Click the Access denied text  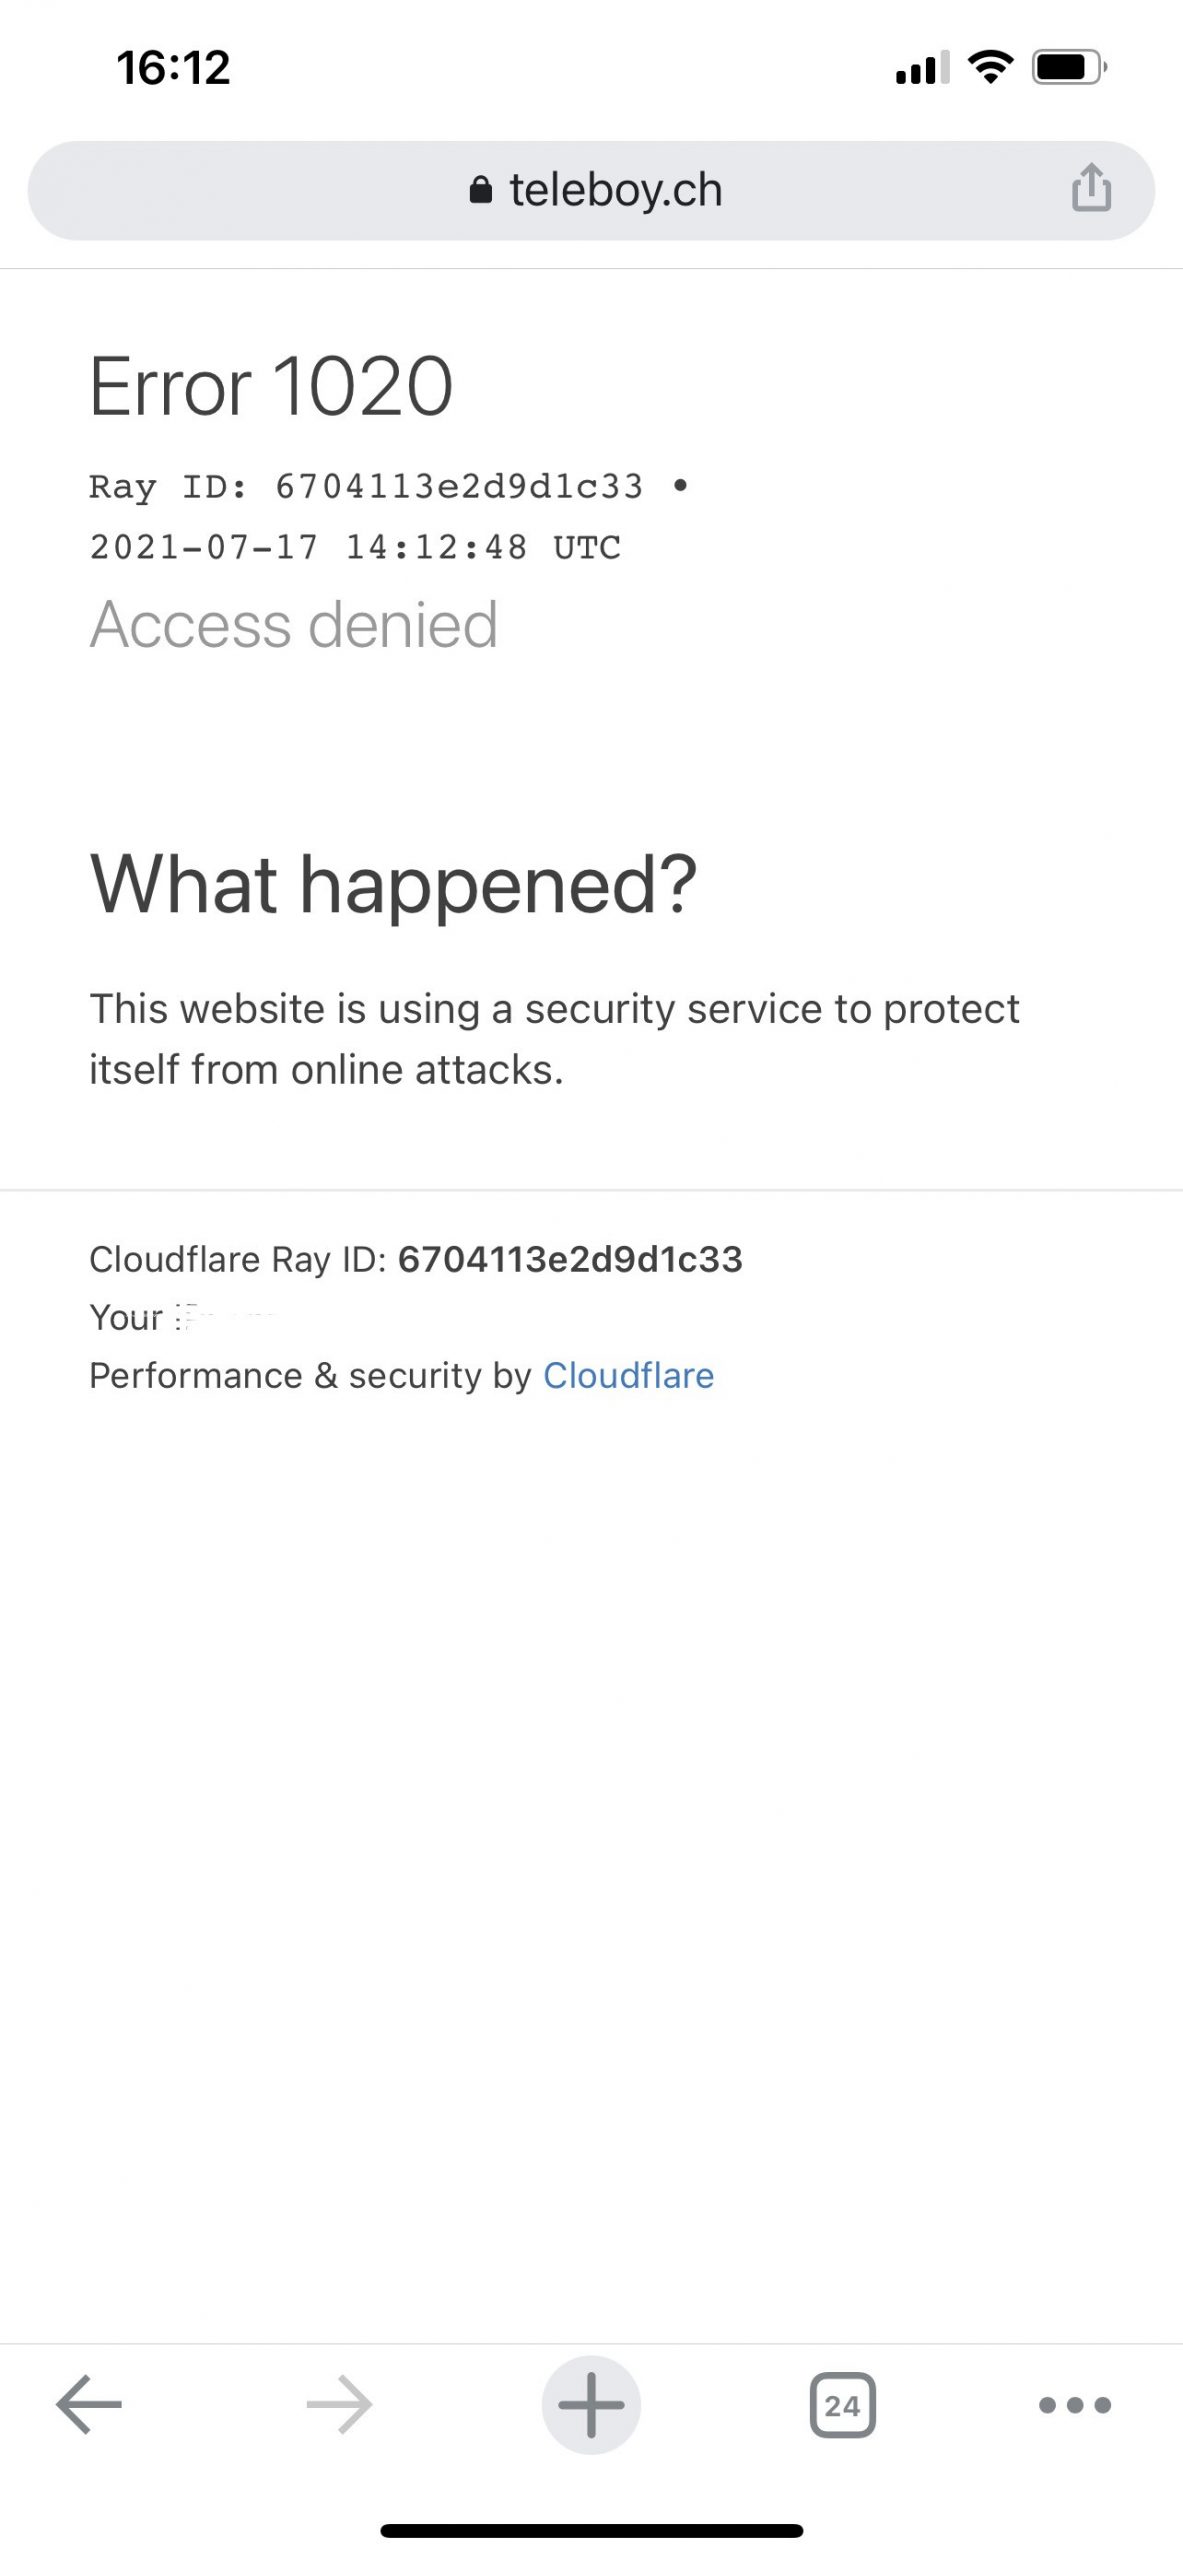tap(293, 625)
